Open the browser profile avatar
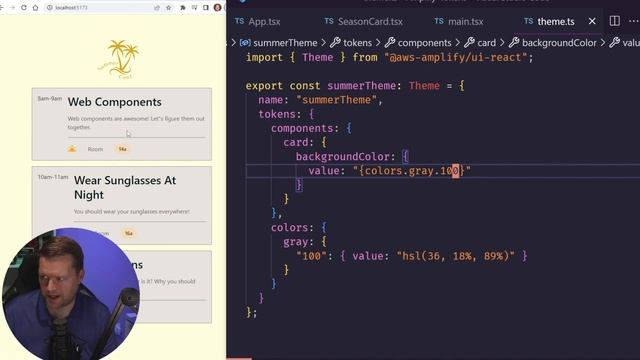Screen dimensions: 640x360 click(x=218, y=7)
